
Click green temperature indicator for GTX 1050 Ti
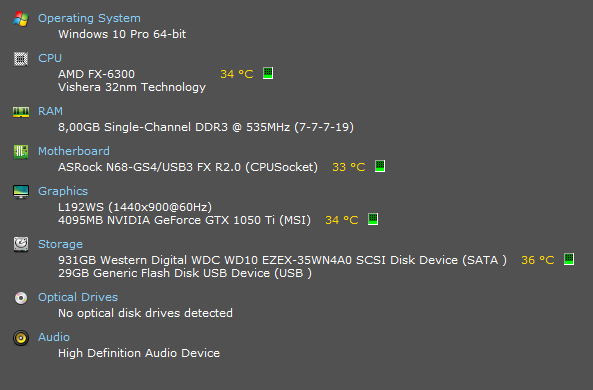click(x=373, y=219)
